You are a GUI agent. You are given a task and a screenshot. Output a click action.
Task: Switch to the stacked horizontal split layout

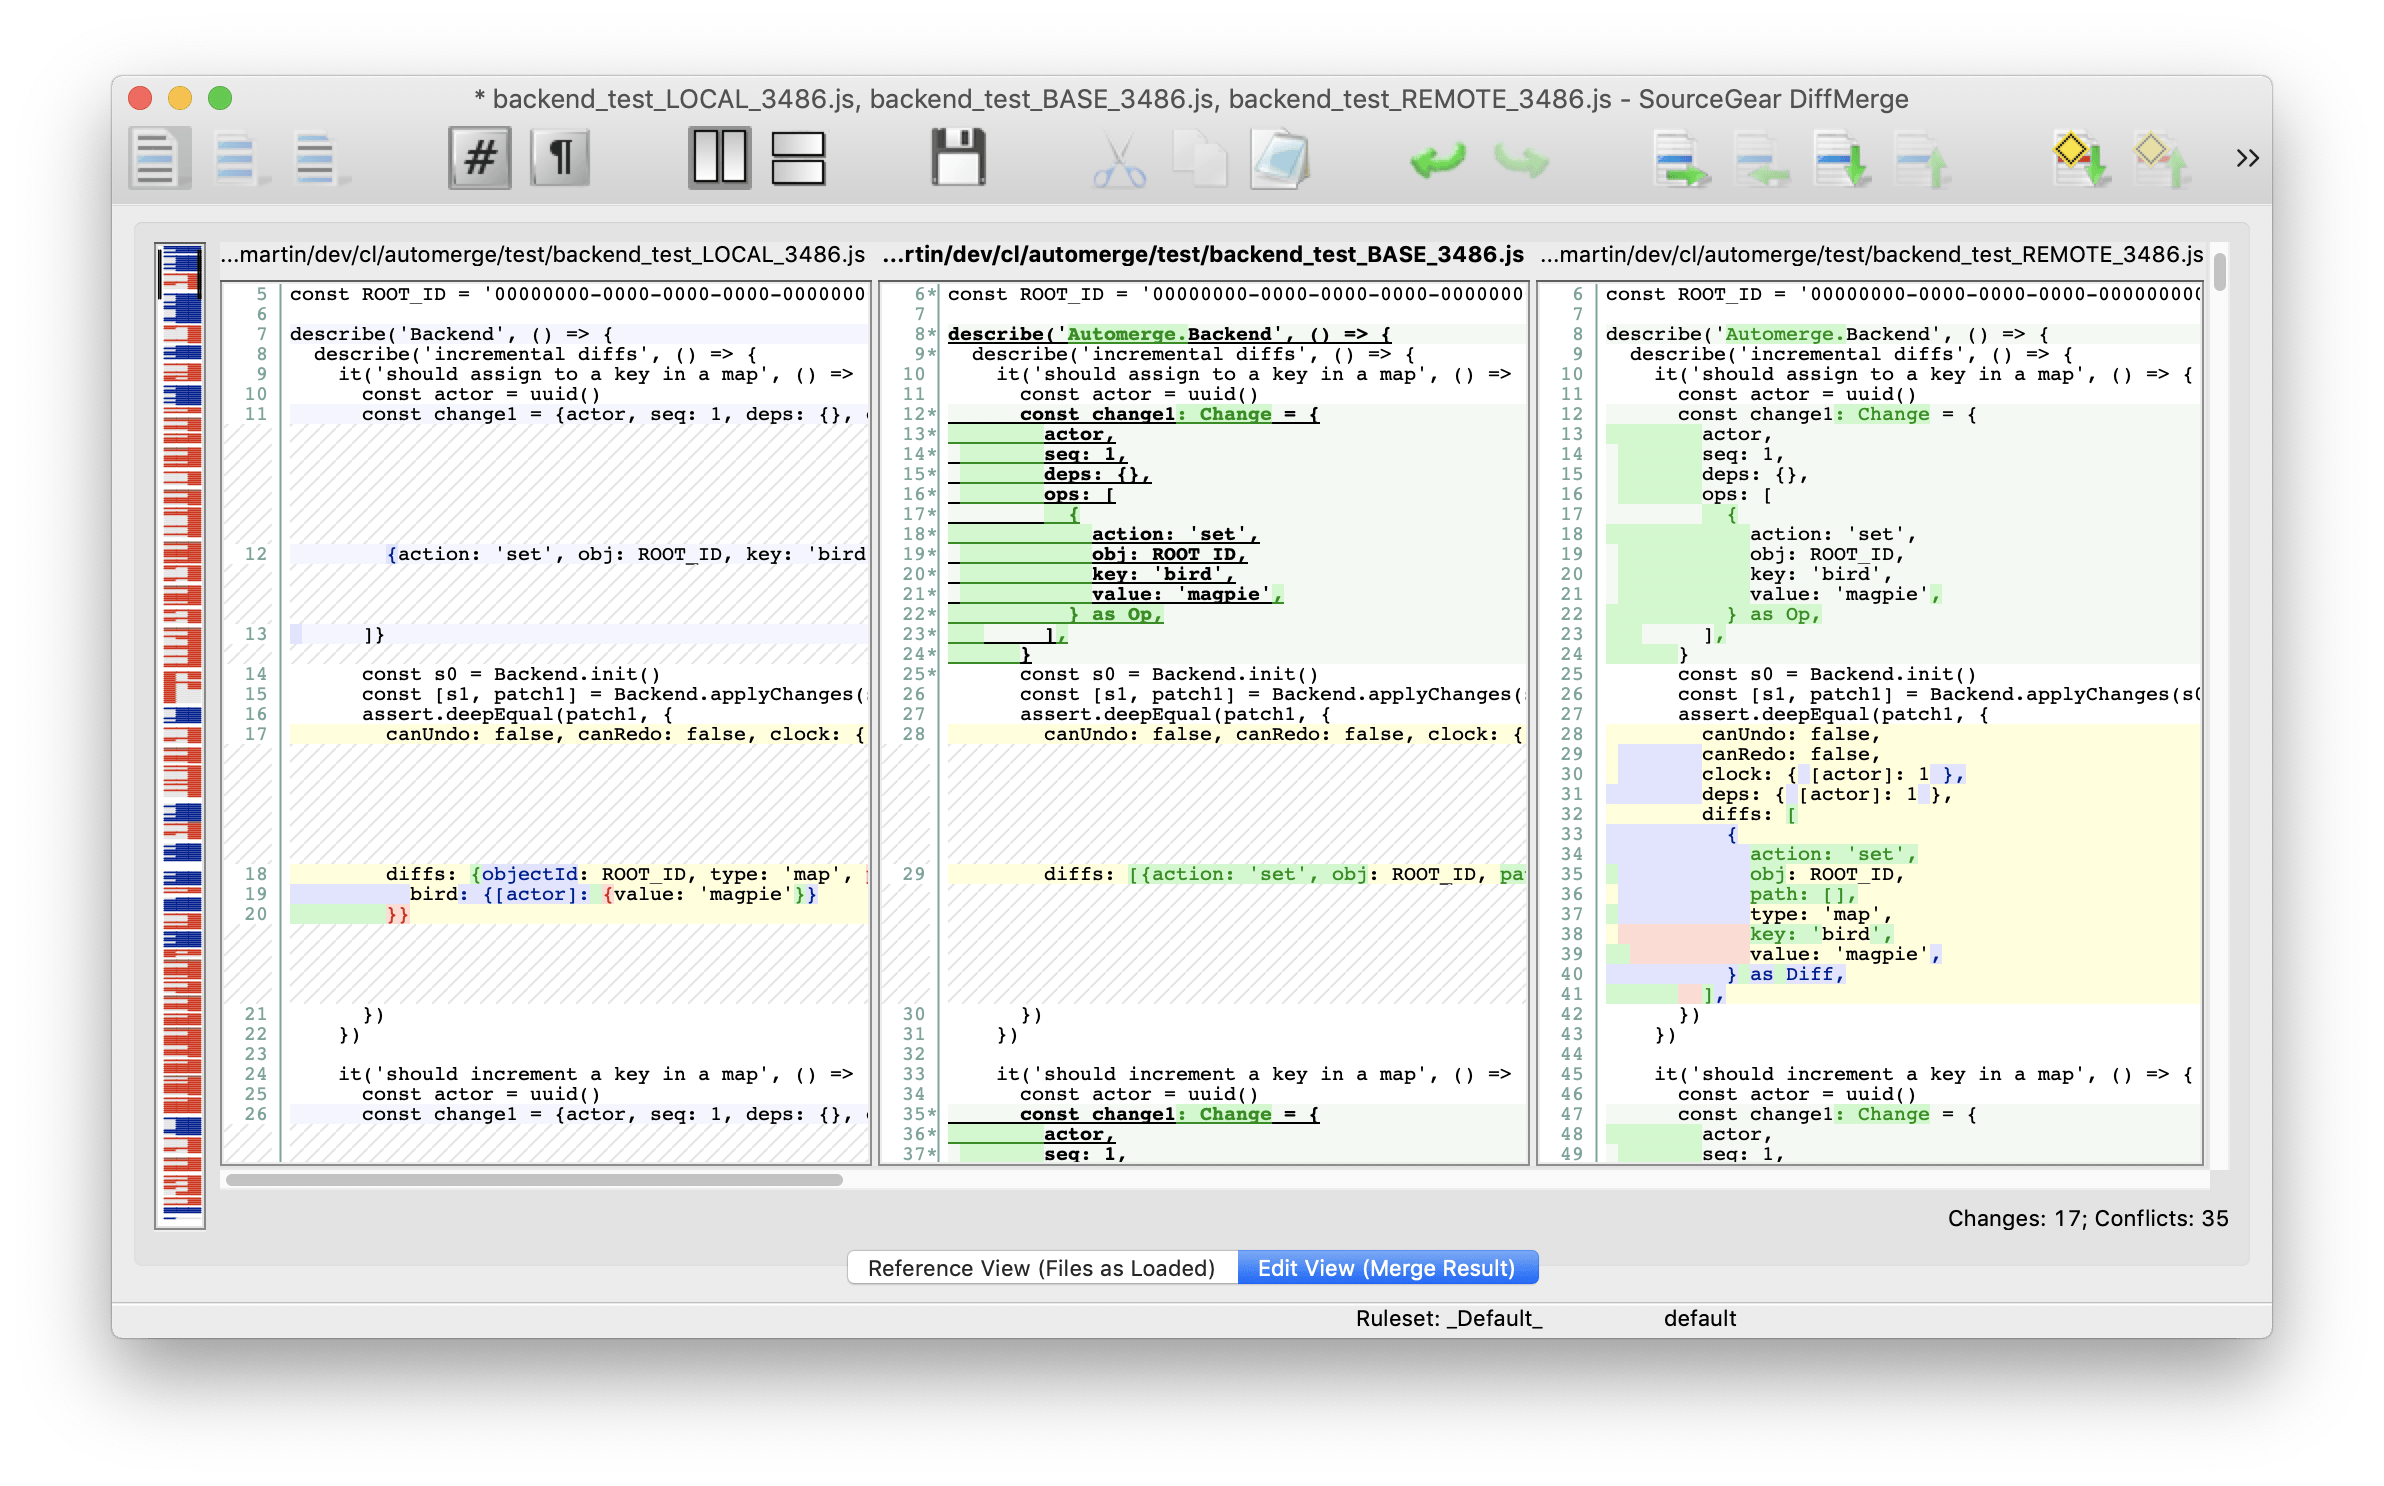798,158
